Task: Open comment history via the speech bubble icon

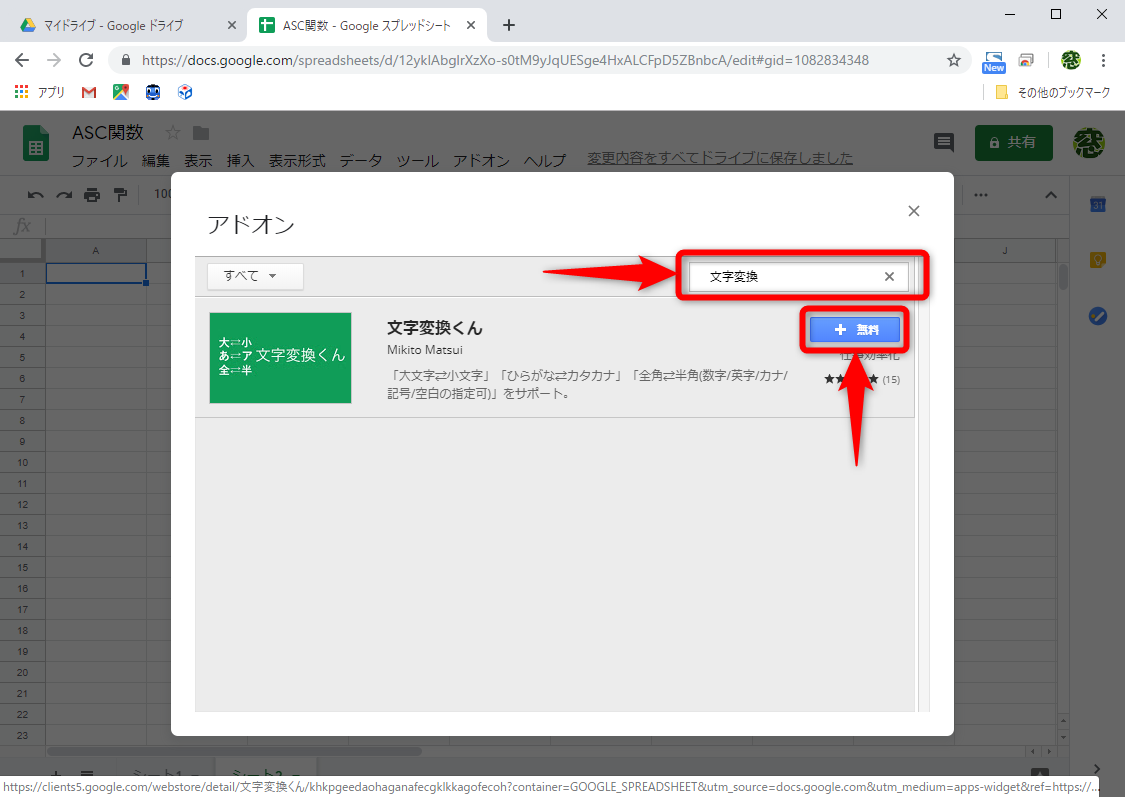Action: coord(943,143)
